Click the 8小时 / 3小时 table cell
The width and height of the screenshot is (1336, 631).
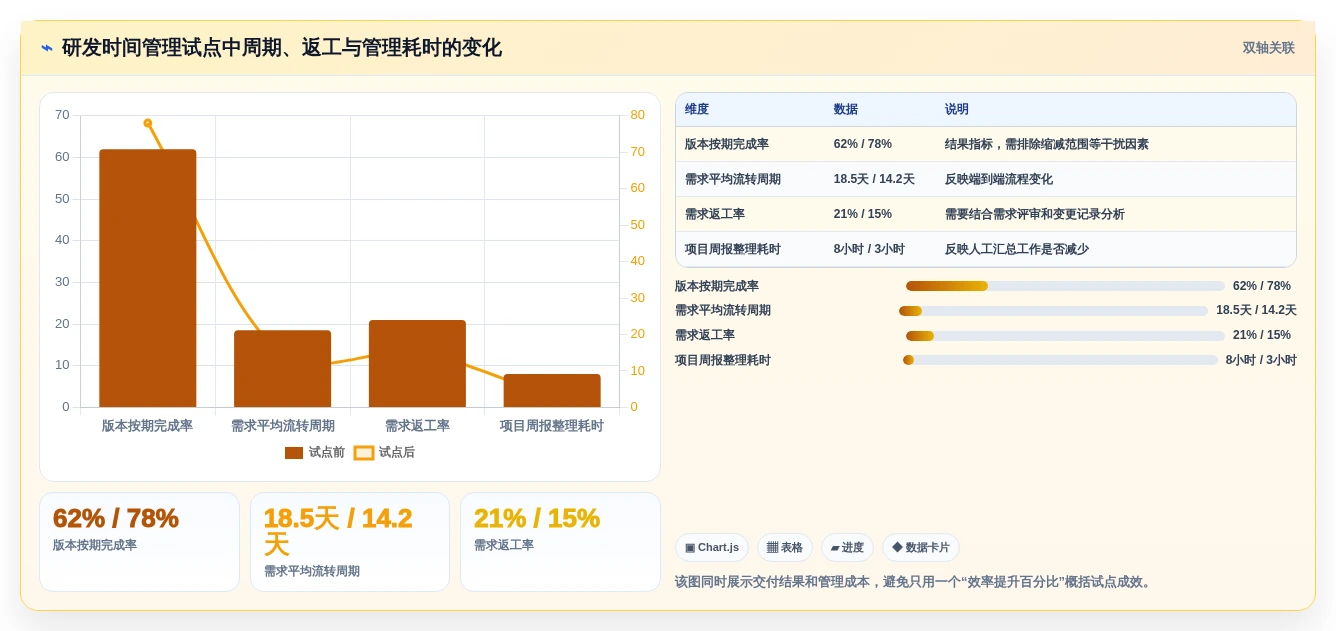869,249
